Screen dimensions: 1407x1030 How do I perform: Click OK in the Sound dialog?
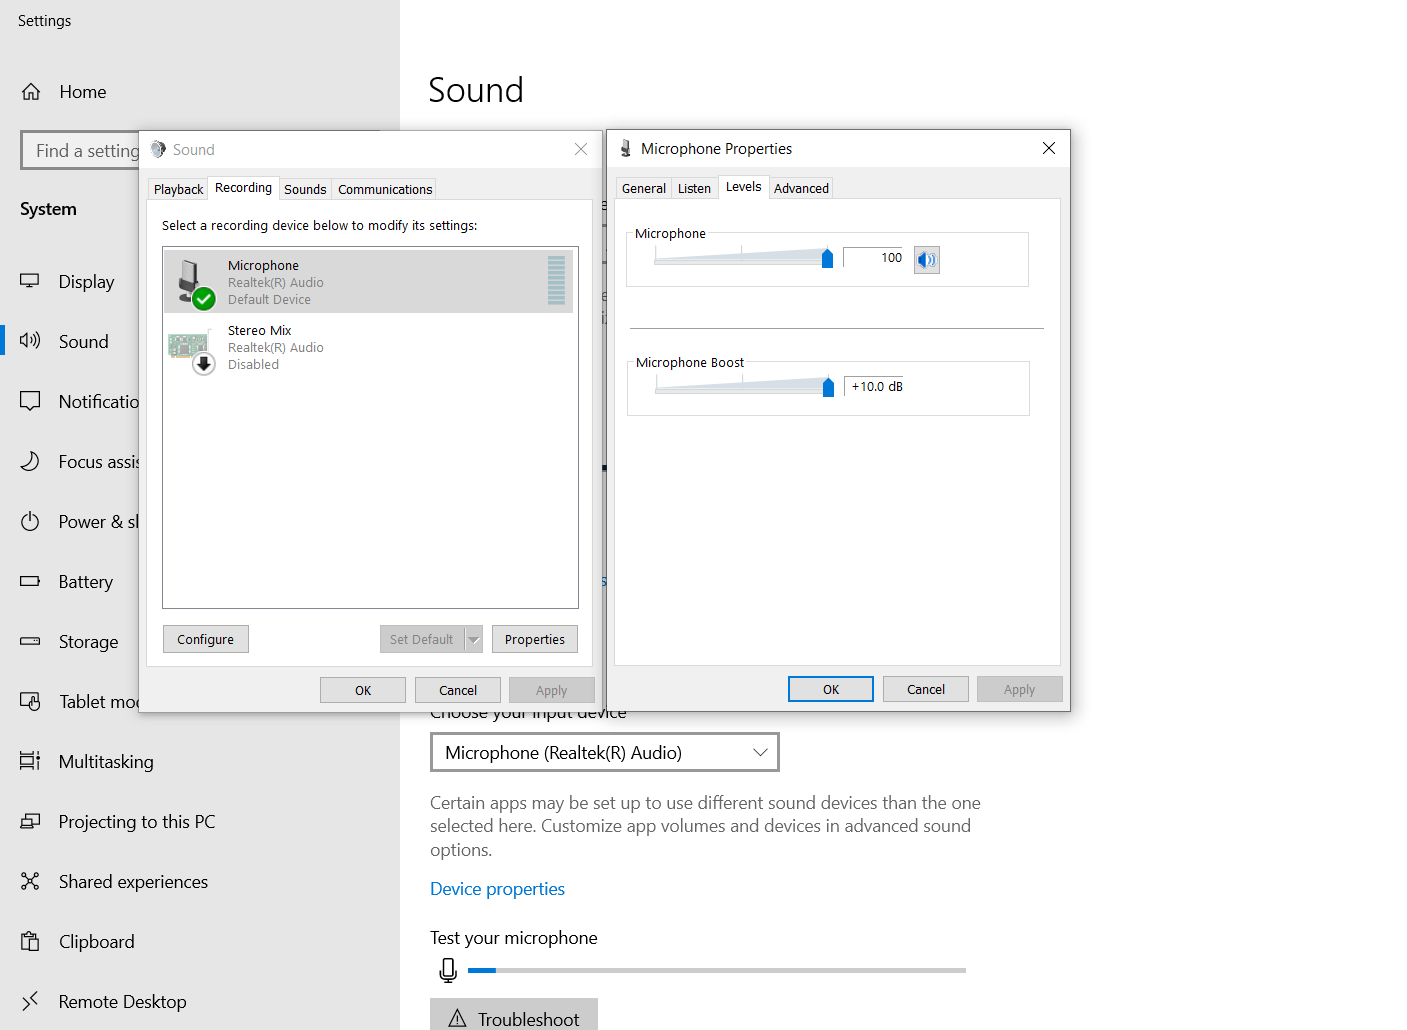coord(363,690)
